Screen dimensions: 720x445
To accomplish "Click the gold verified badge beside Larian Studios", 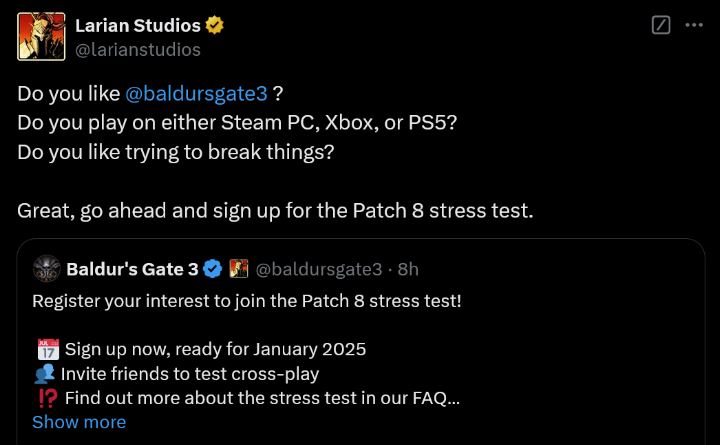I will (x=215, y=26).
